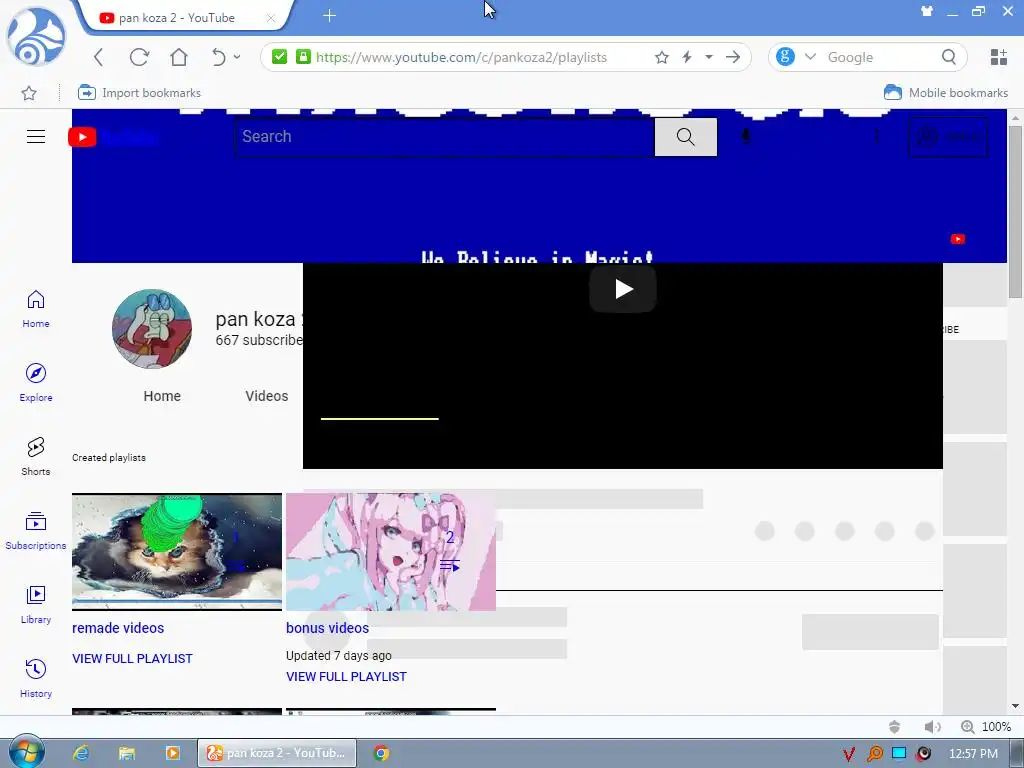Click the 100% zoom control

986,727
